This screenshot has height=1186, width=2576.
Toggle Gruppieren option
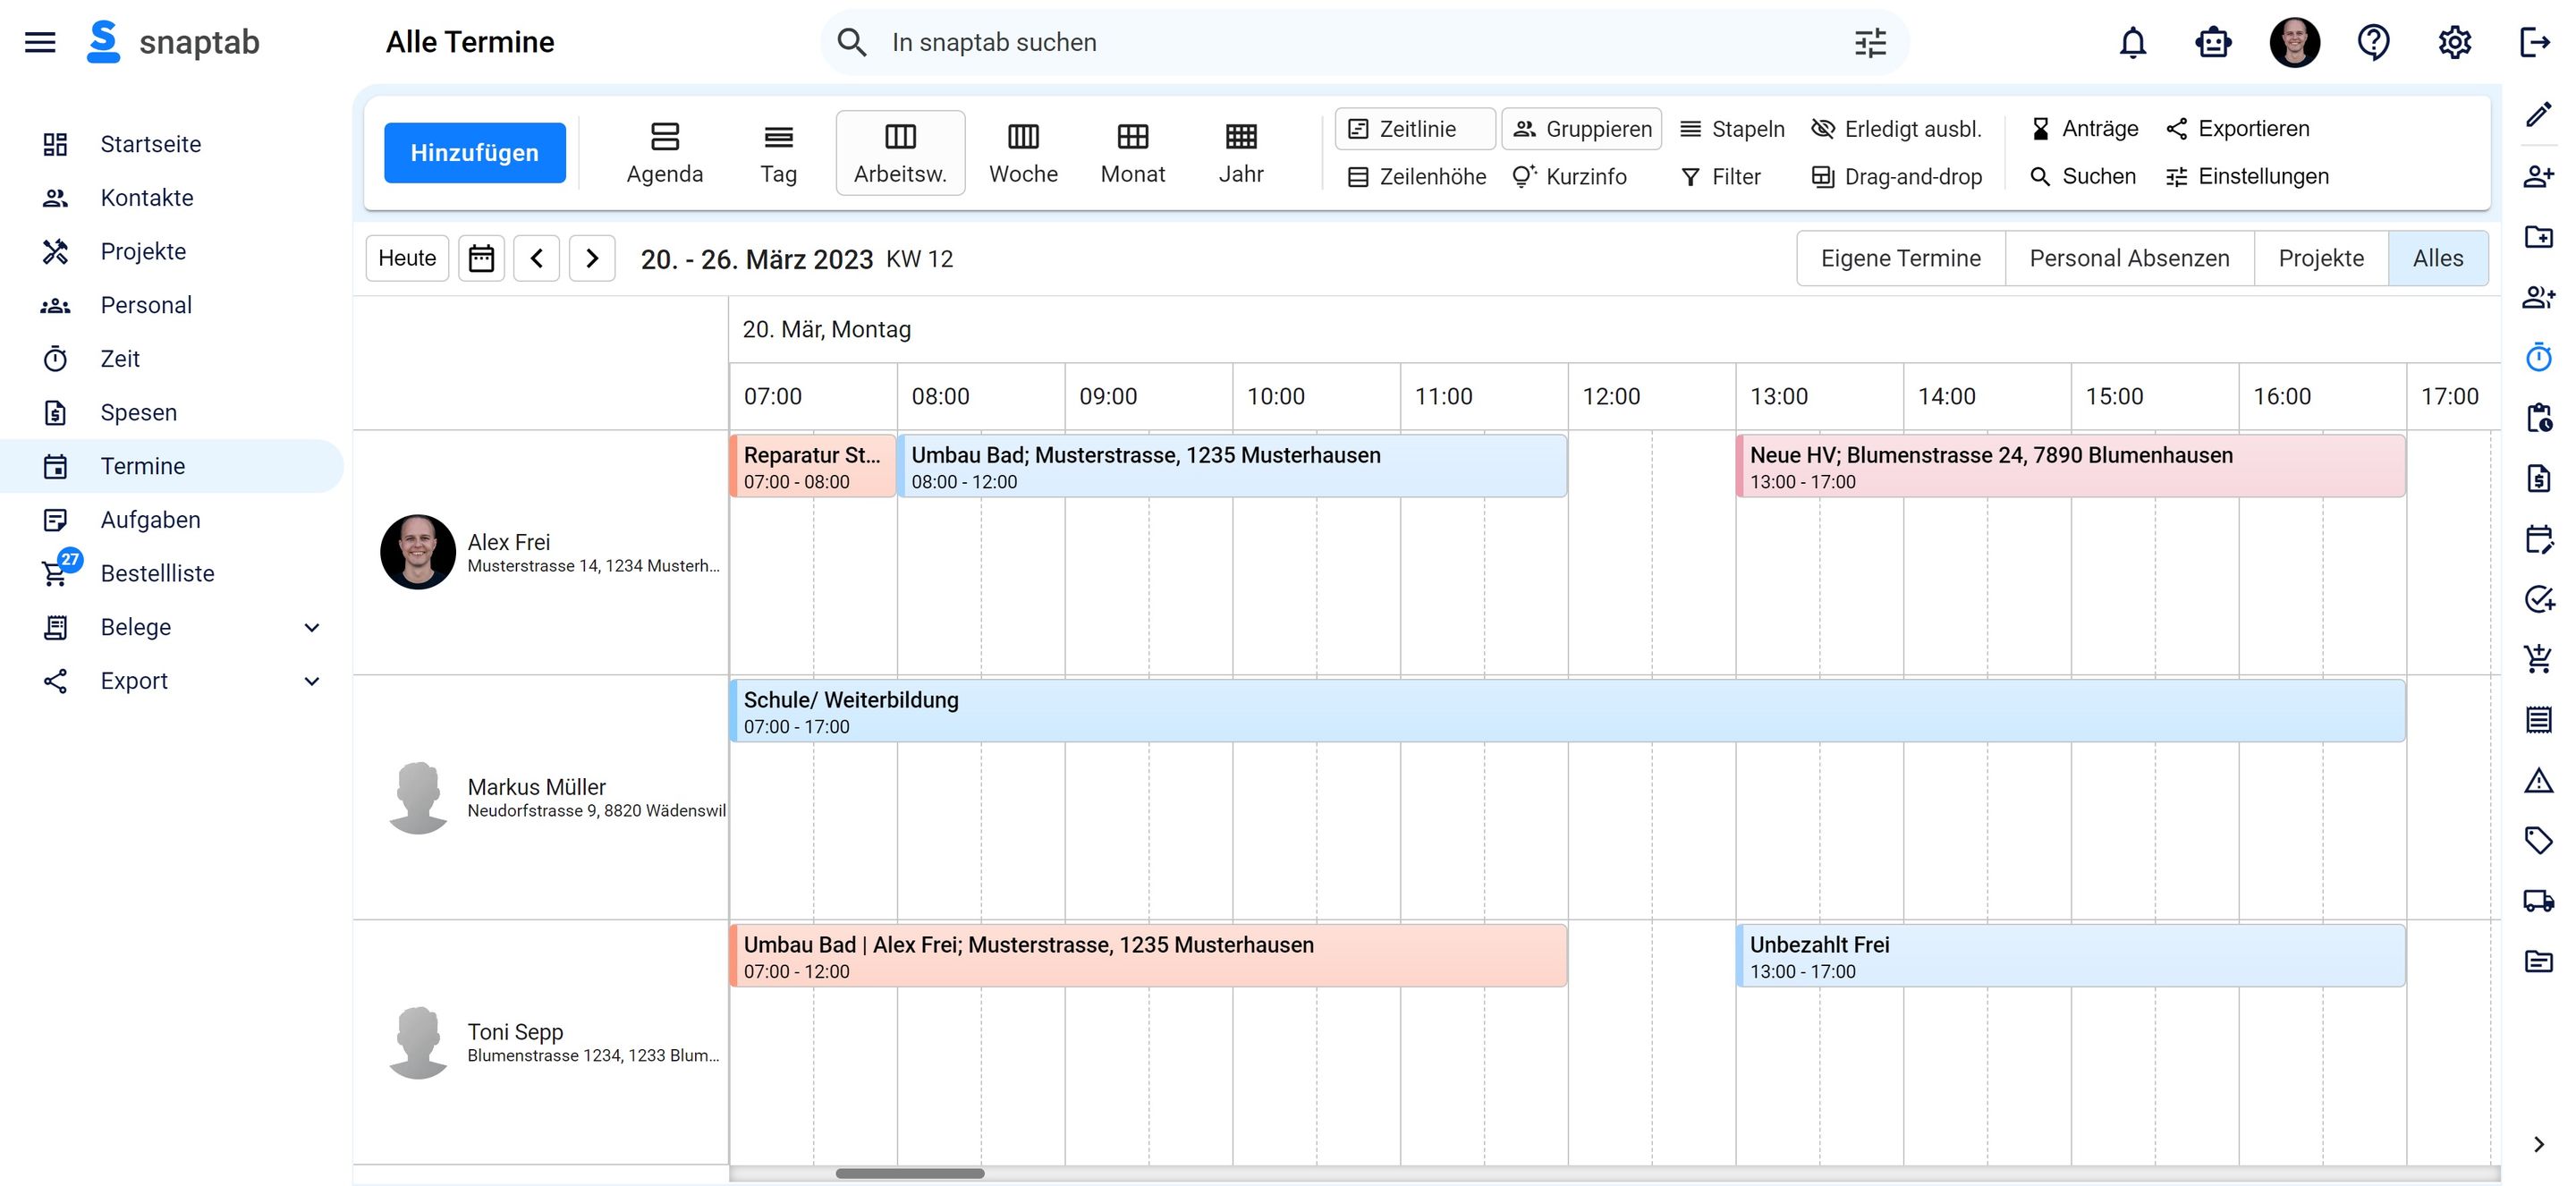click(1581, 129)
